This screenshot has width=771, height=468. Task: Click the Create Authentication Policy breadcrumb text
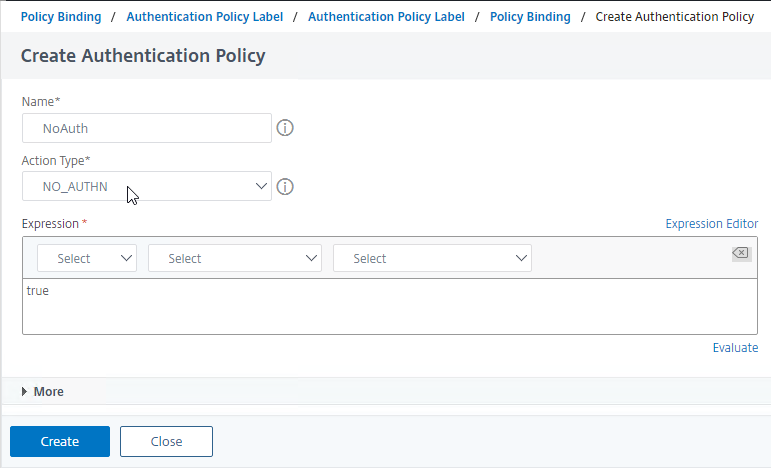click(675, 17)
